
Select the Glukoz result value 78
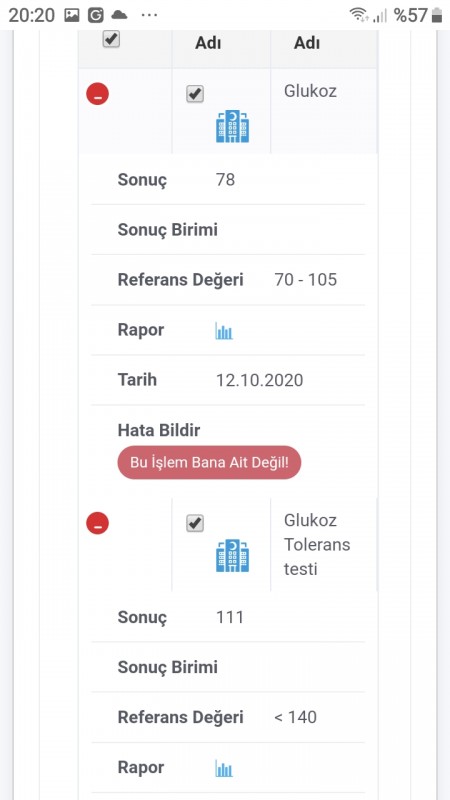point(226,180)
